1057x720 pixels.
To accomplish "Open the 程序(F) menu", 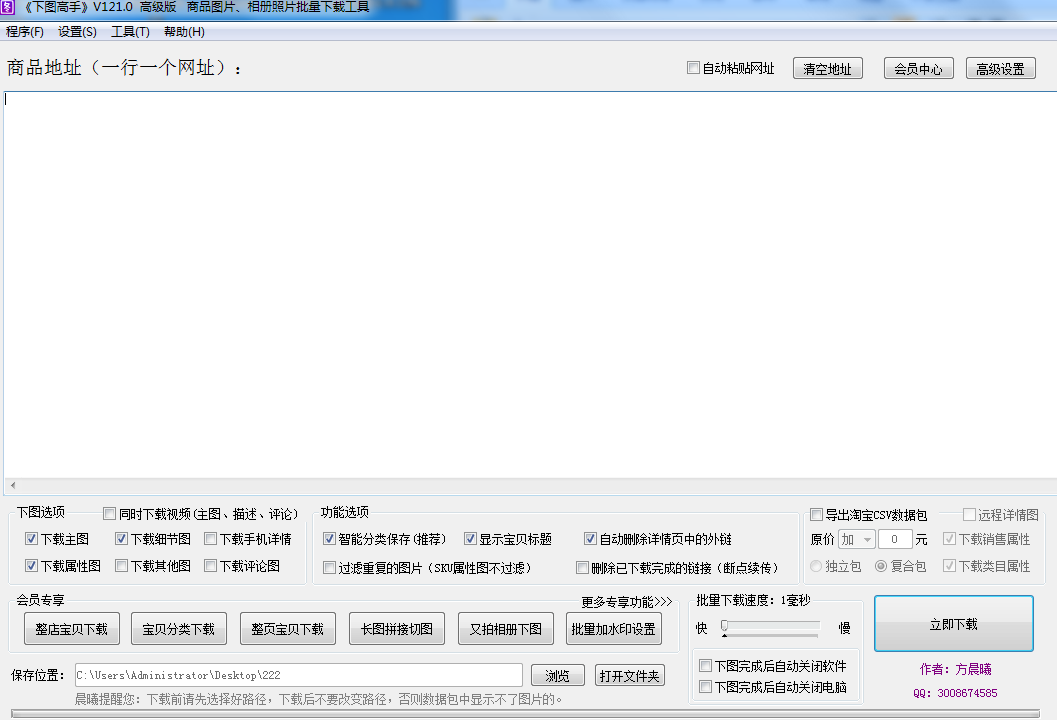I will click(x=23, y=31).
